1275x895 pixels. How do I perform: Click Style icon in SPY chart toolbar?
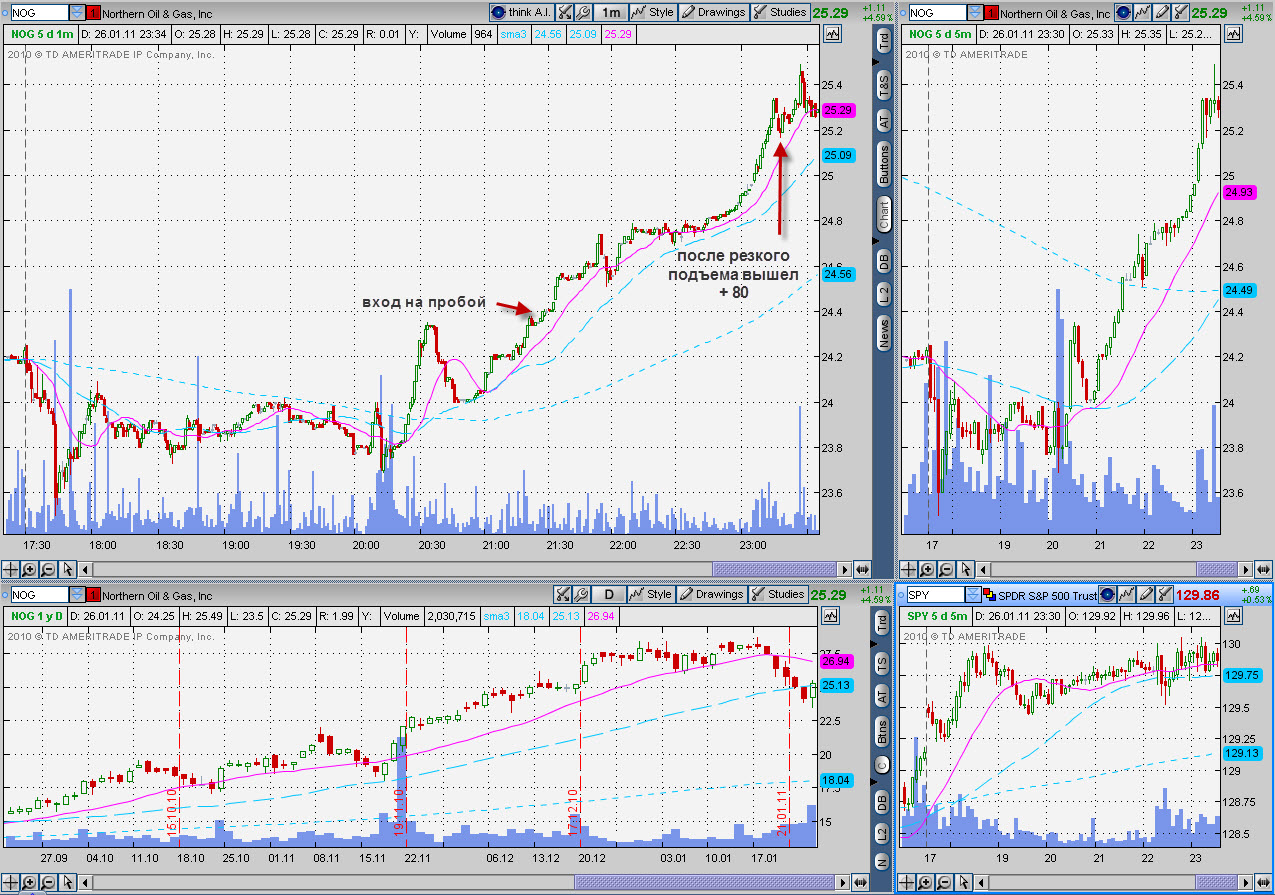1126,595
